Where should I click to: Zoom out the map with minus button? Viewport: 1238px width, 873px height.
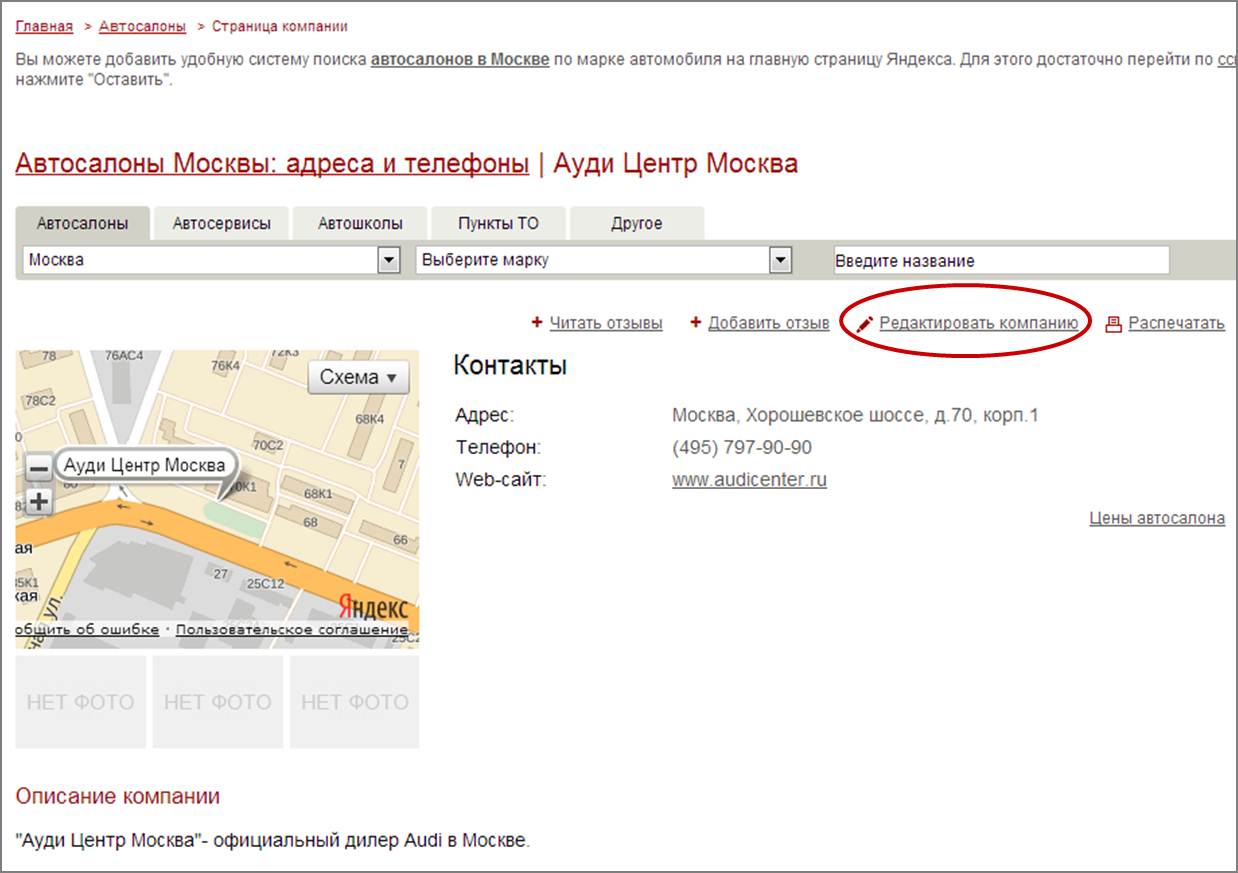(38, 468)
